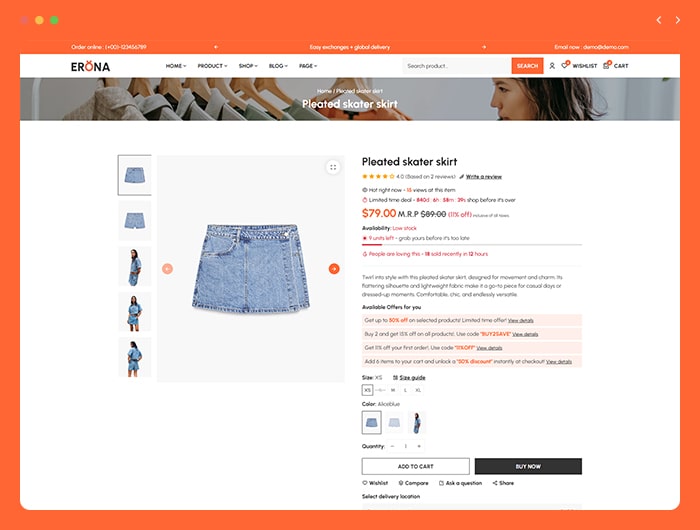Viewport: 700px width, 530px height.
Task: Open the Wishlist heart icon in header
Action: click(565, 66)
